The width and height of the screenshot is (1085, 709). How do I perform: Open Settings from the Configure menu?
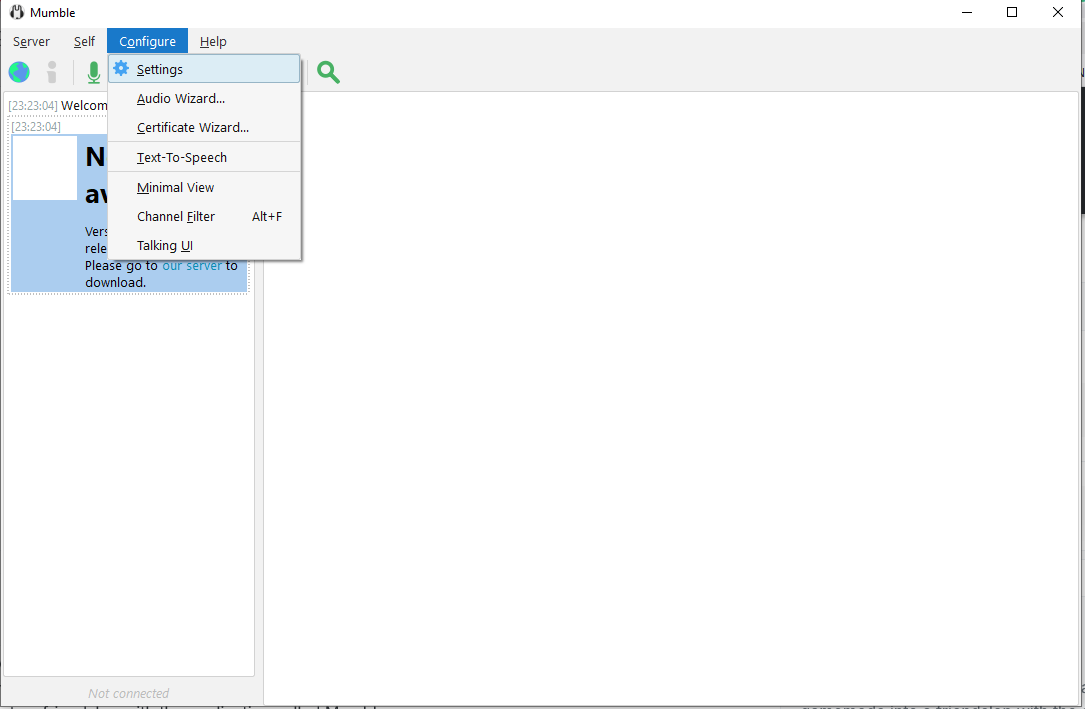160,70
